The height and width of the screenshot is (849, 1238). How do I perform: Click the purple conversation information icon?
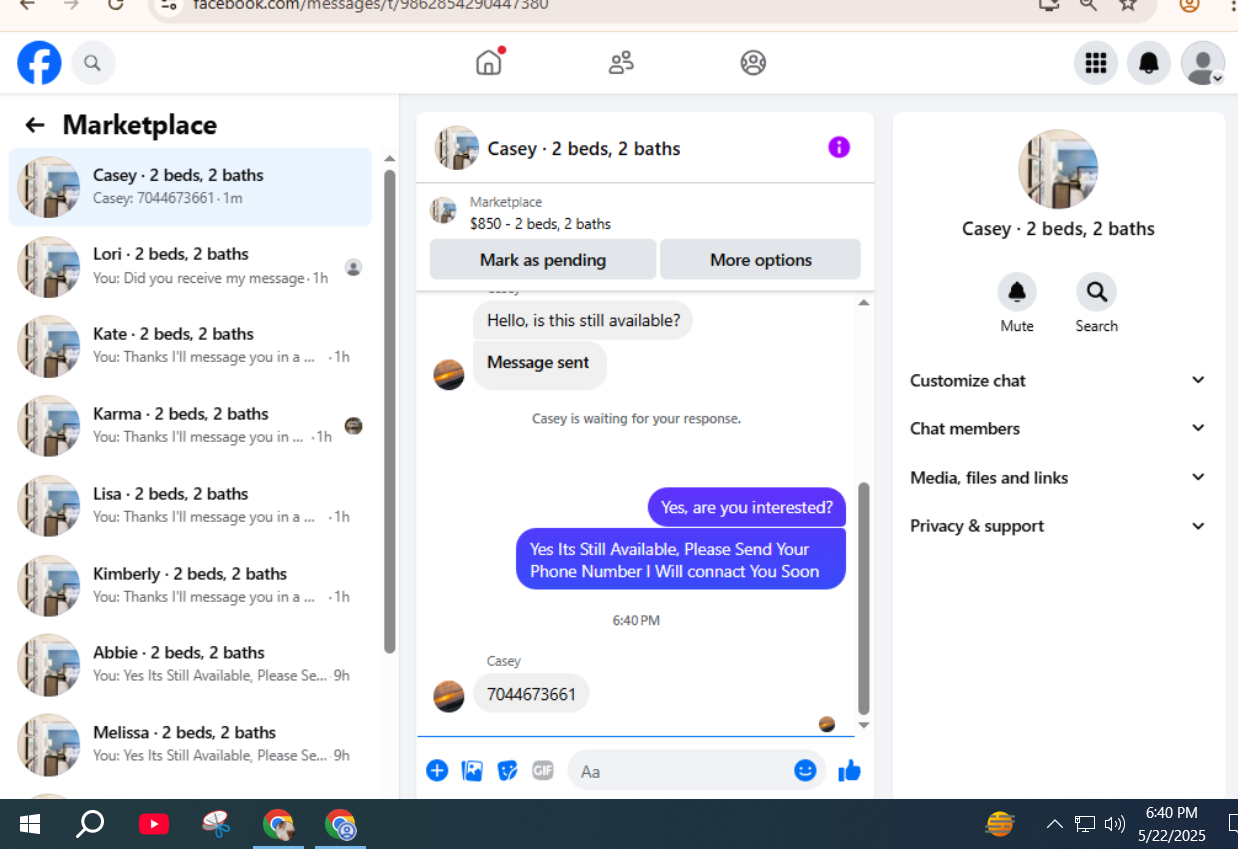(x=839, y=148)
